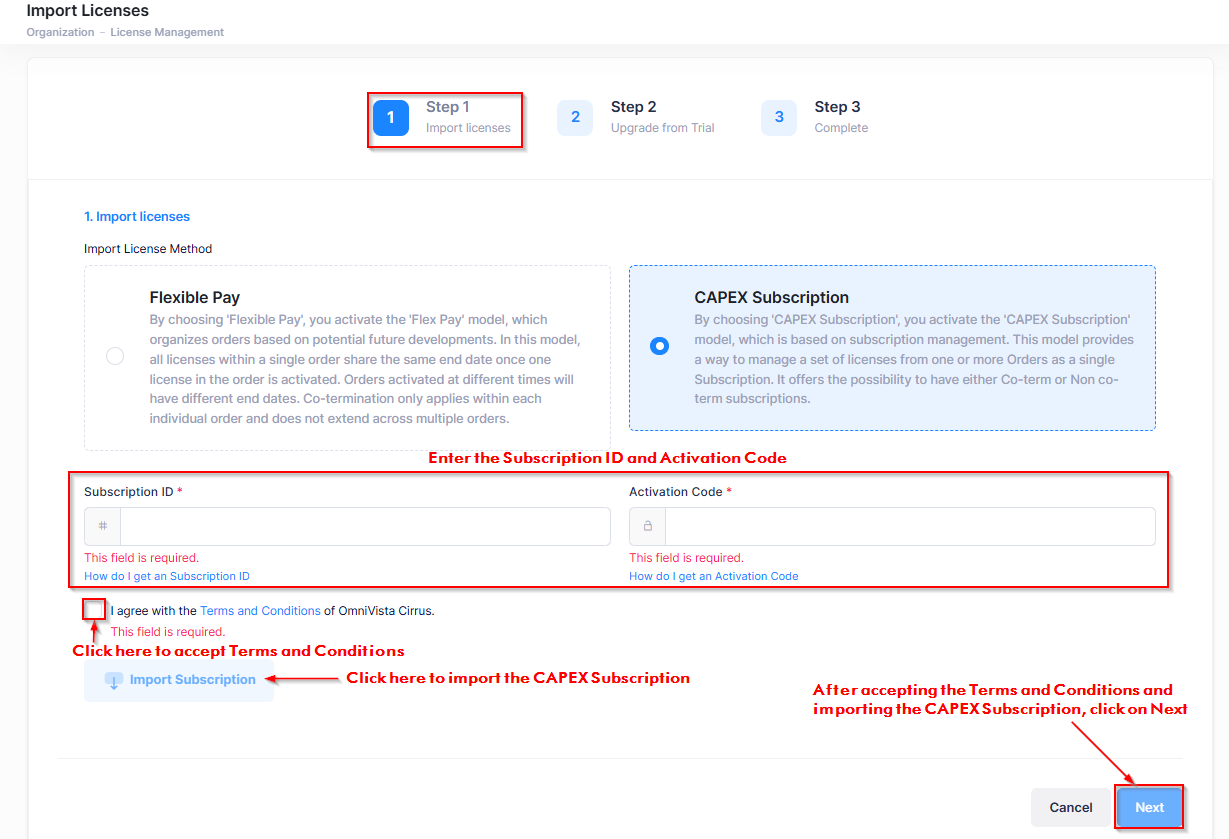Screen dimensions: 1229x839
Task: Focus the Activation Code text field
Action: point(909,526)
